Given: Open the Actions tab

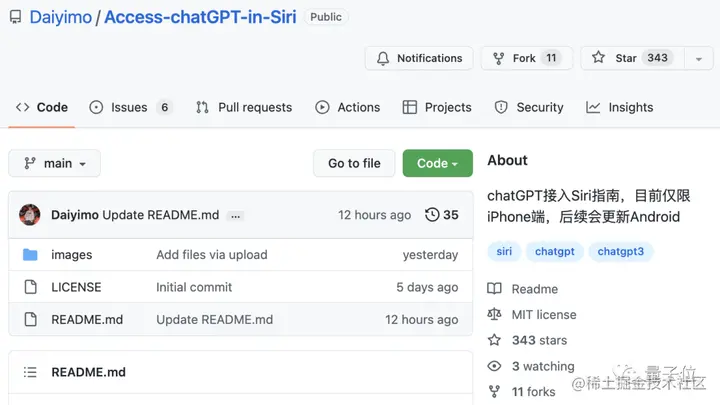Looking at the screenshot, I should coord(348,107).
